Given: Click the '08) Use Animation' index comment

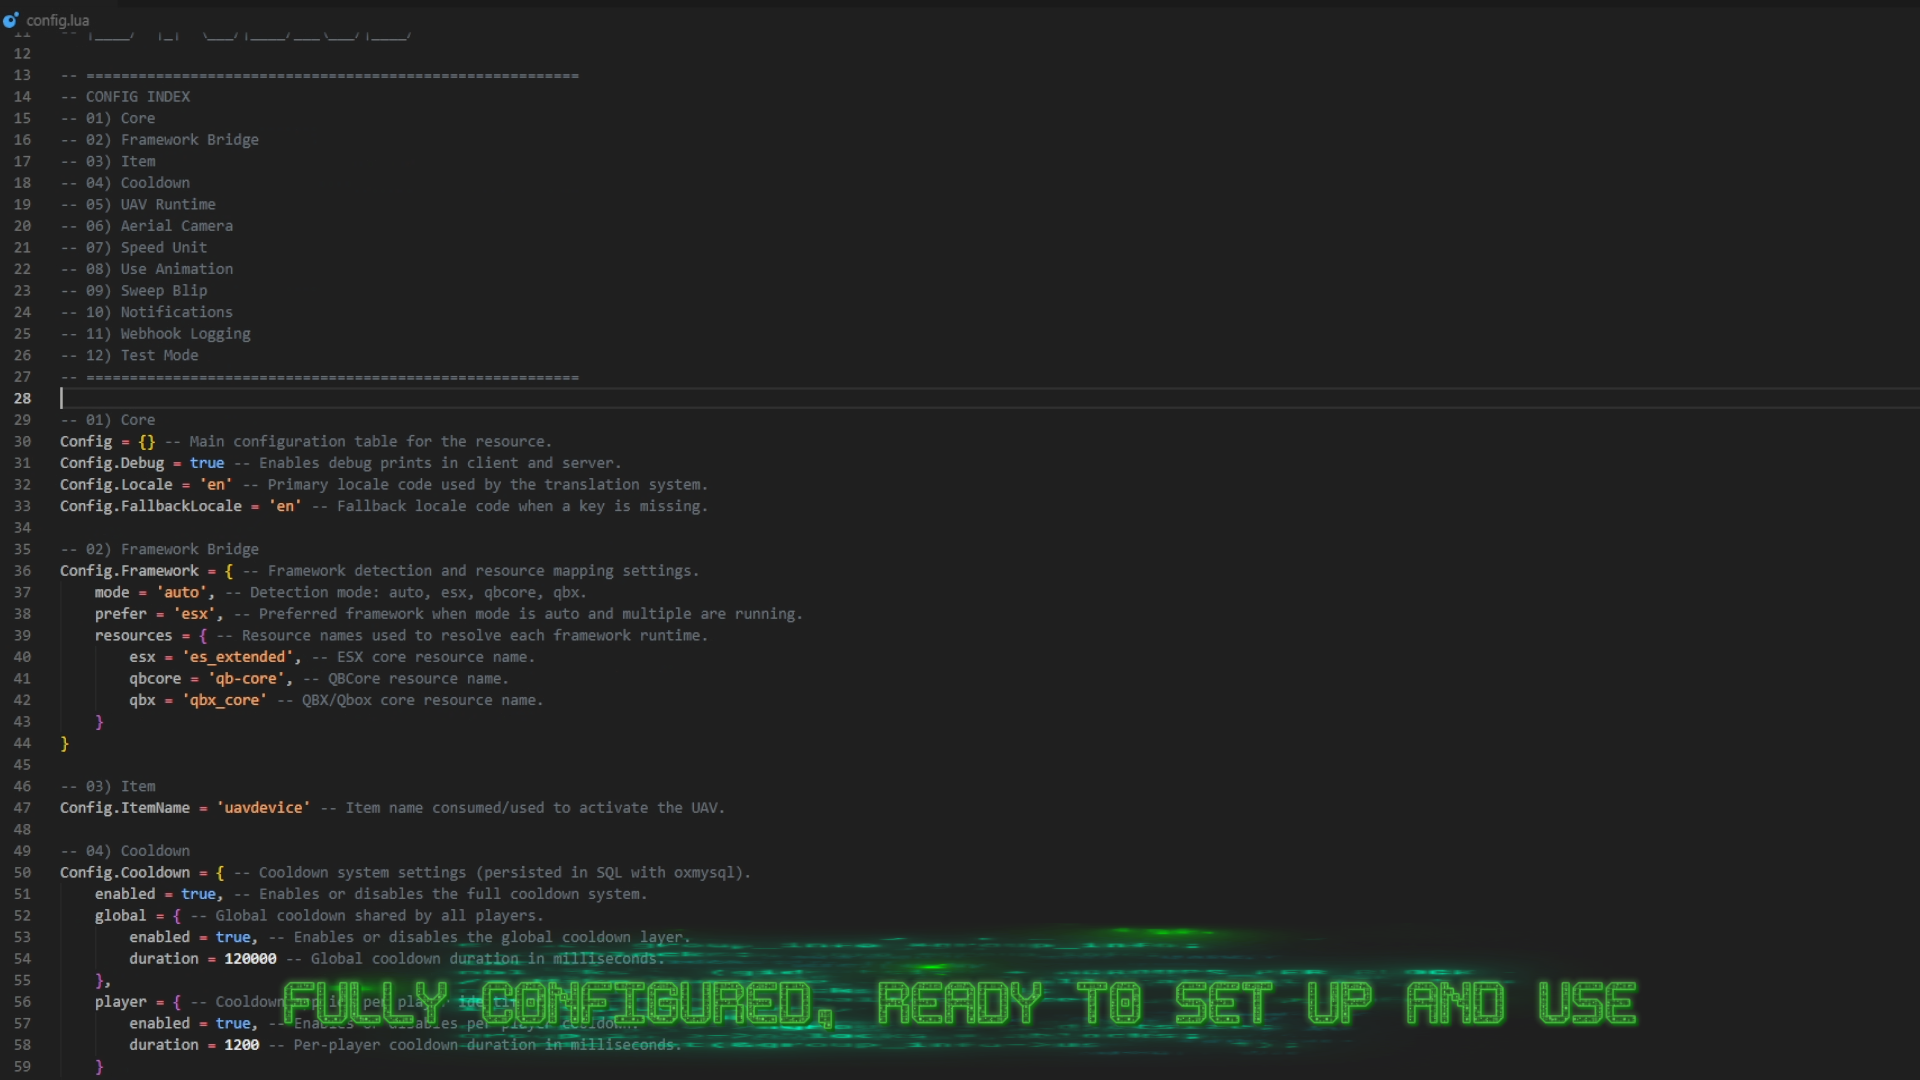Looking at the screenshot, I should pos(159,269).
